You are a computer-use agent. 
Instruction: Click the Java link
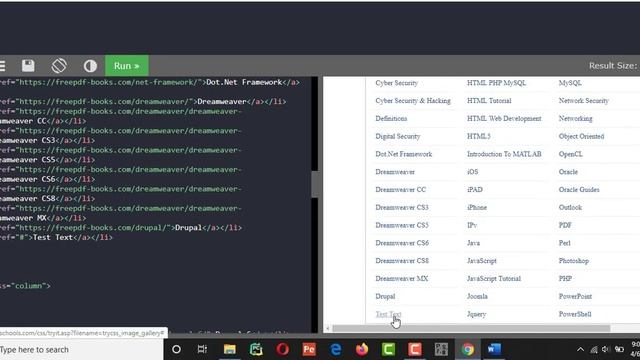(473, 243)
